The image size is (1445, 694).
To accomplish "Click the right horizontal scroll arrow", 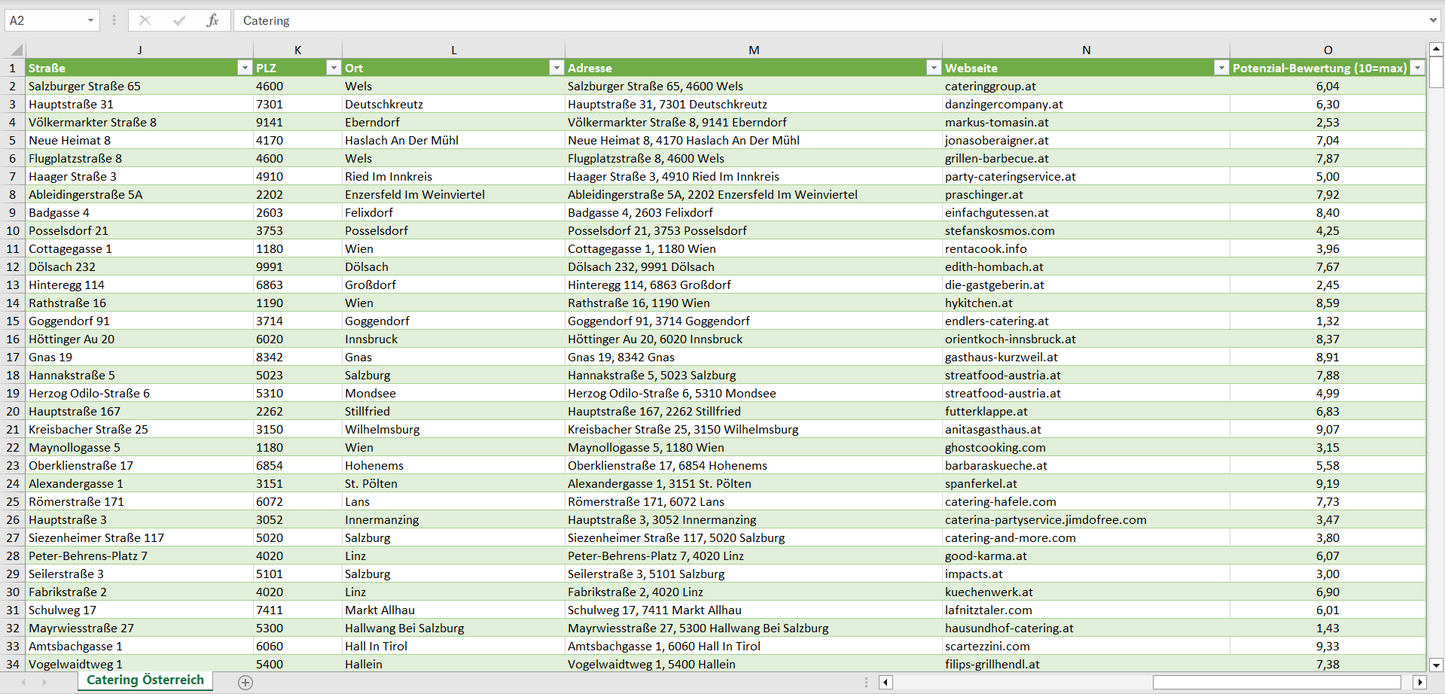I will click(1419, 682).
